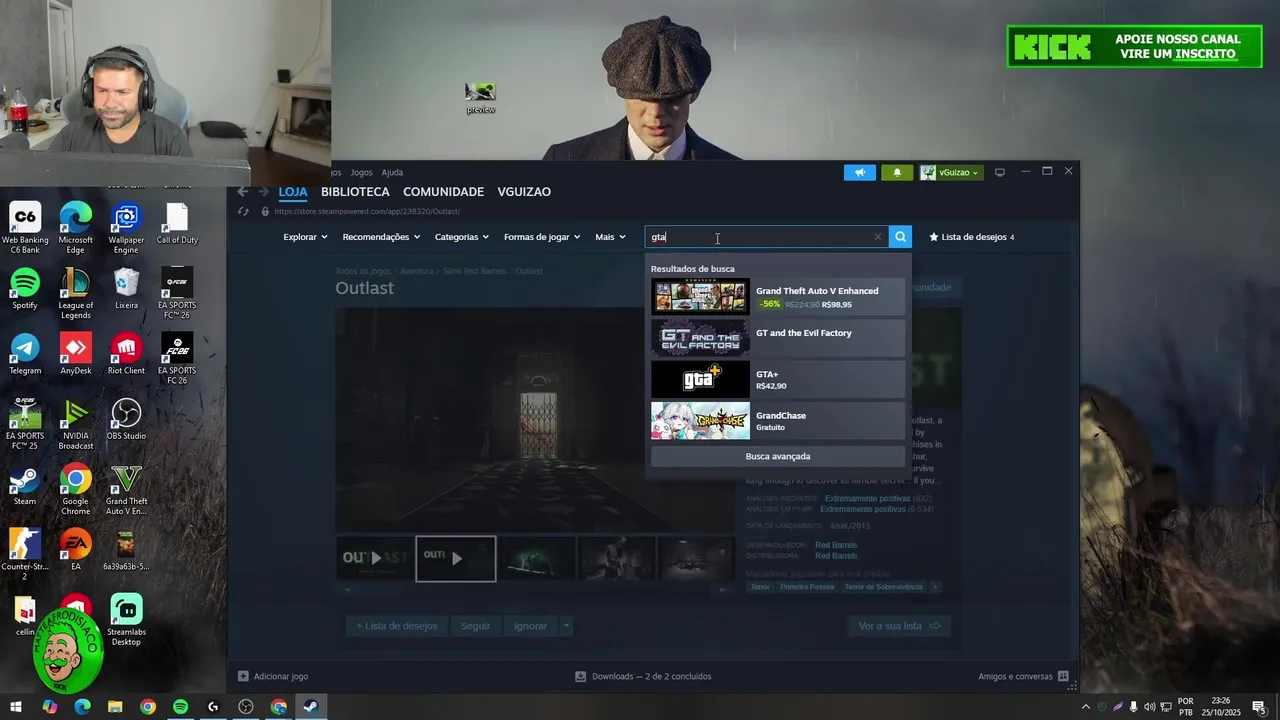Screen dimensions: 1280x720
Task: Open the Ajuda menu
Action: pyautogui.click(x=392, y=172)
